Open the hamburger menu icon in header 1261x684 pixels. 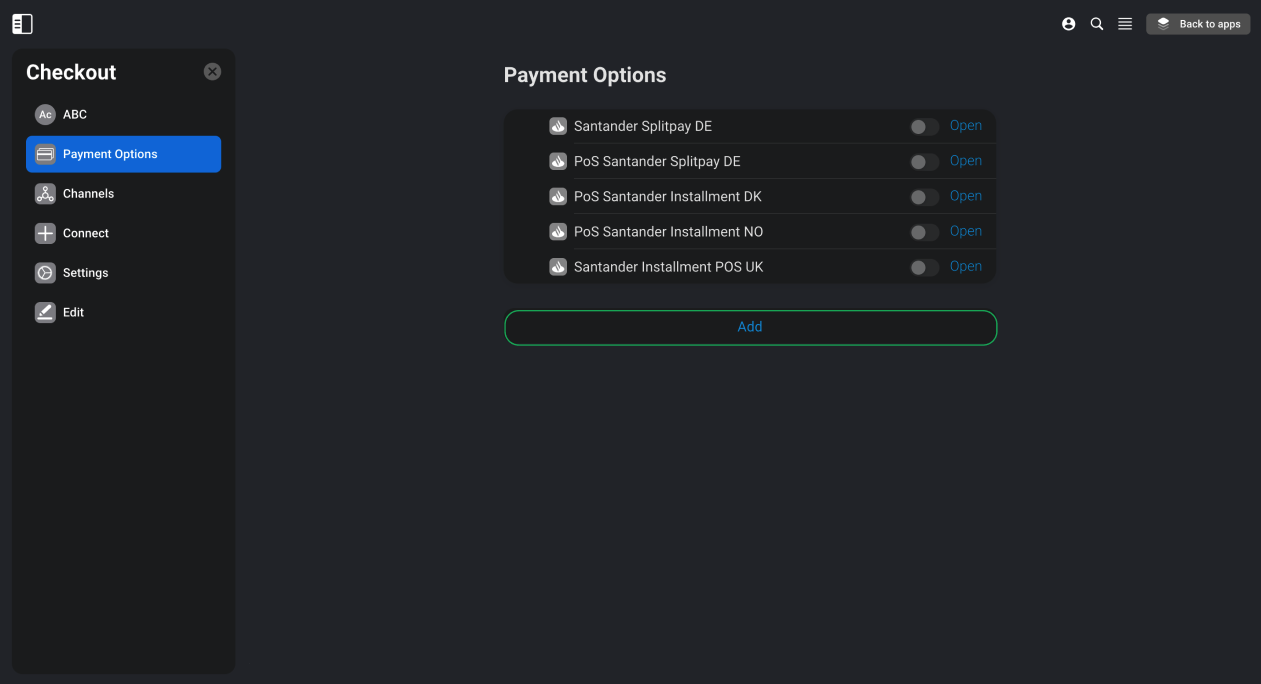pos(1125,24)
